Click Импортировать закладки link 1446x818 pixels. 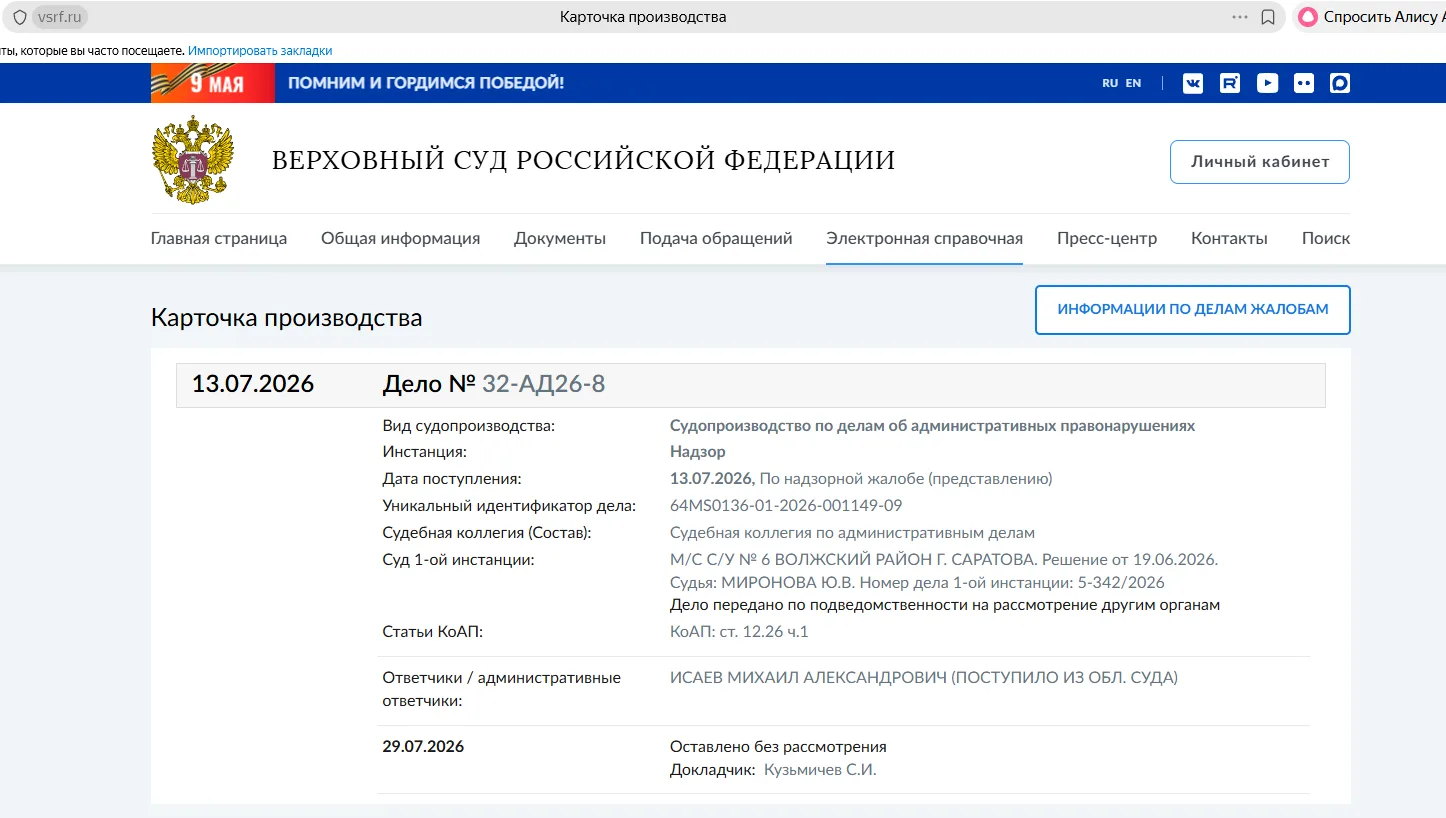260,51
